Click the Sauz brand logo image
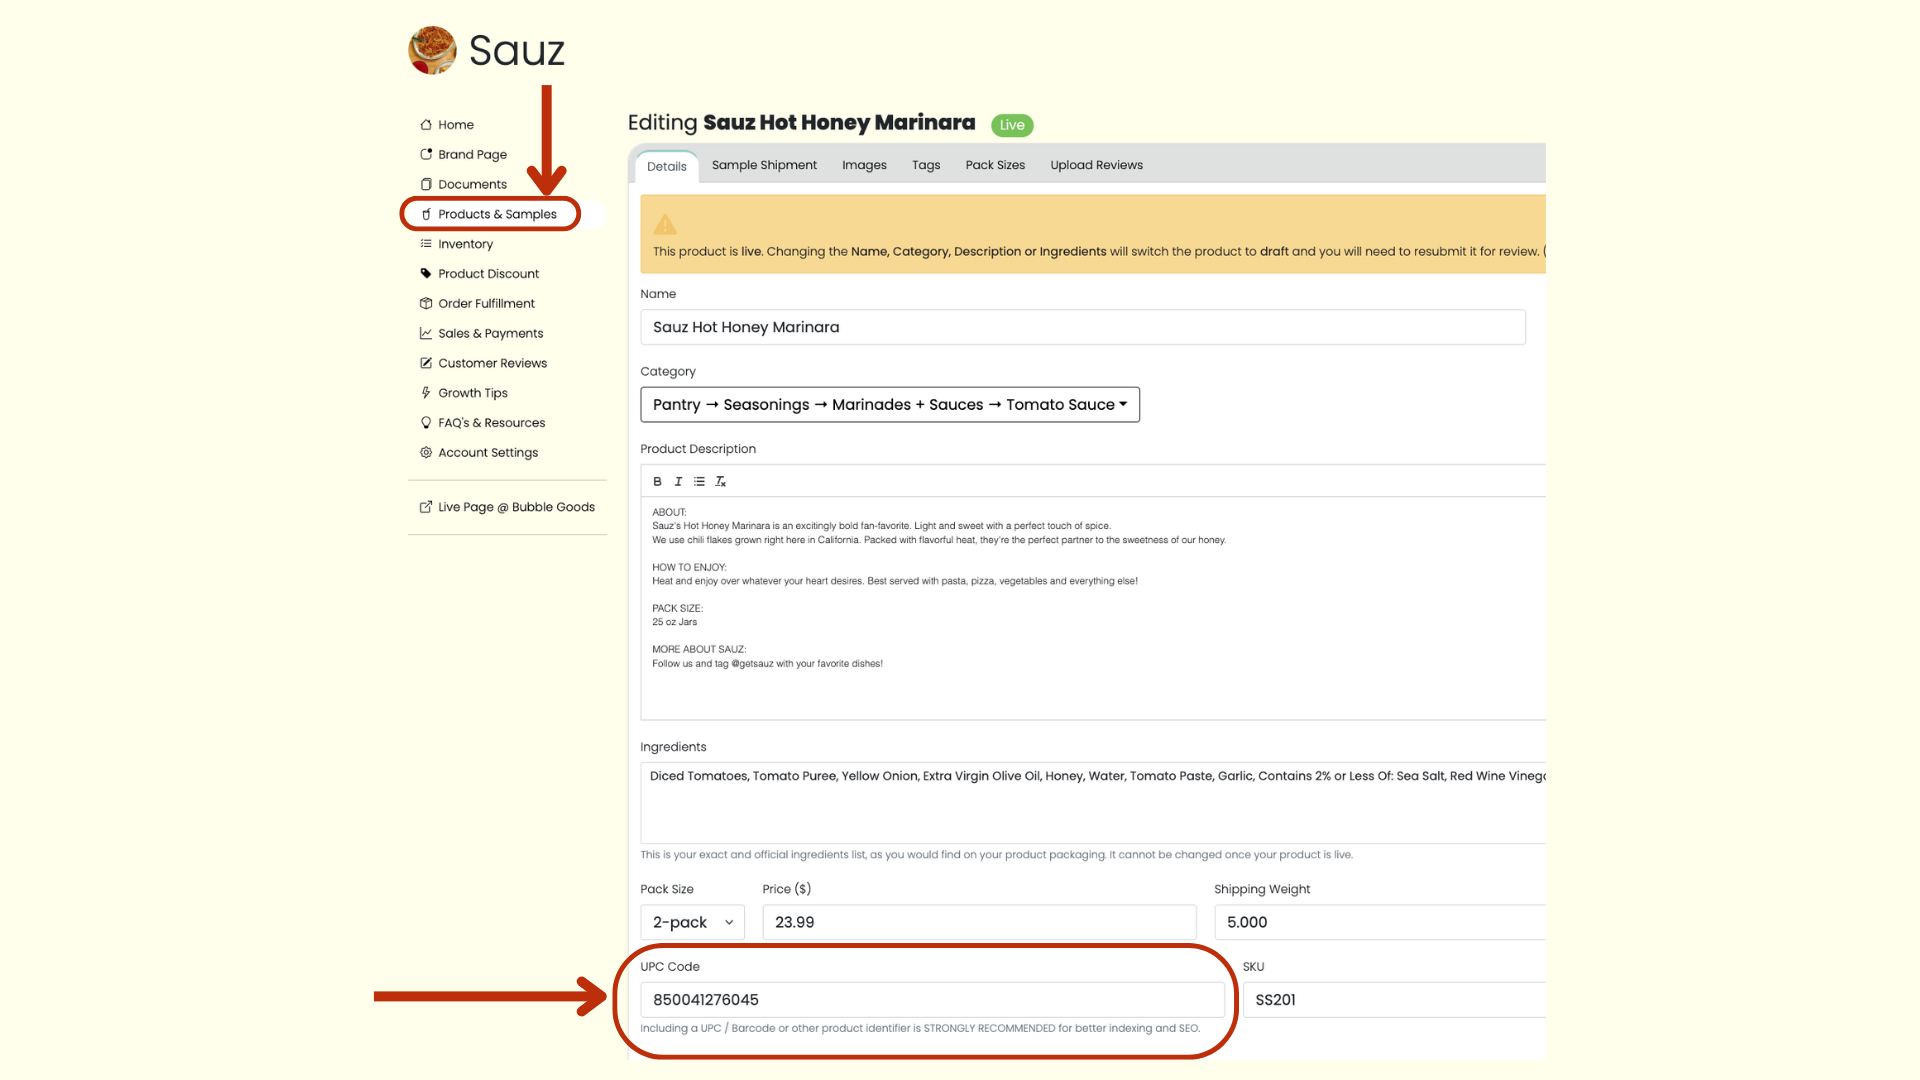Screen dimensions: 1920x1080 tap(432, 50)
